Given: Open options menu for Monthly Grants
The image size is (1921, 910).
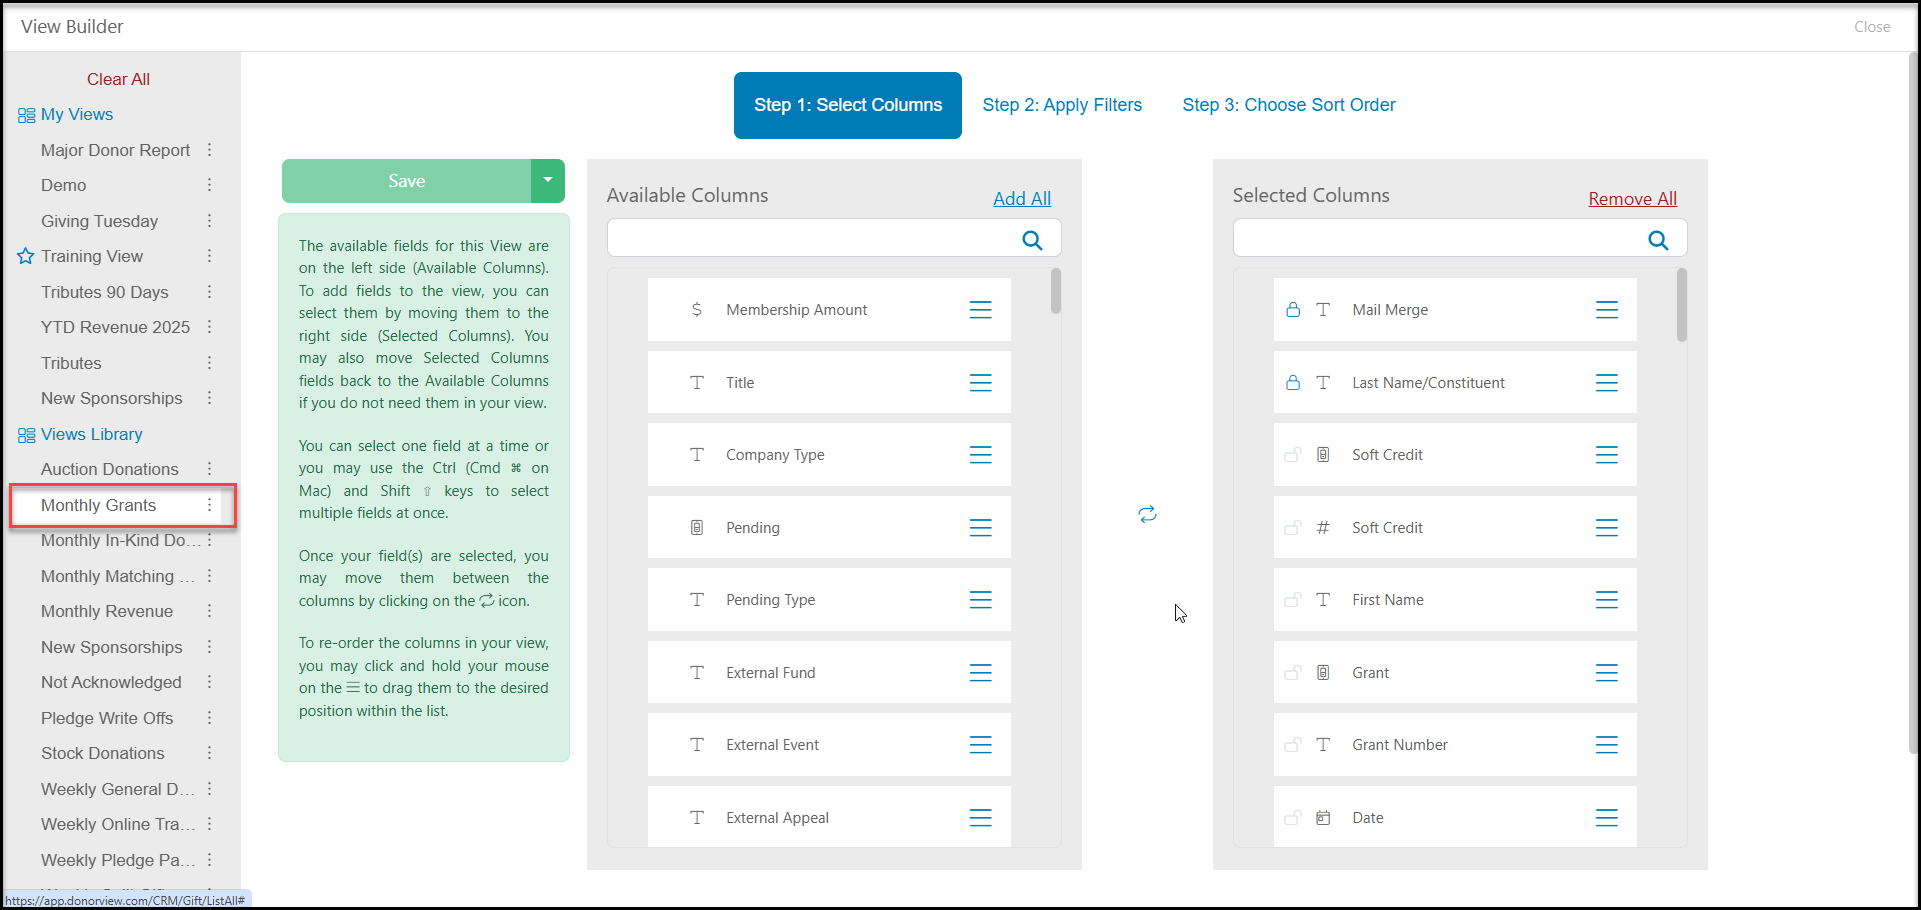Looking at the screenshot, I should tap(209, 505).
